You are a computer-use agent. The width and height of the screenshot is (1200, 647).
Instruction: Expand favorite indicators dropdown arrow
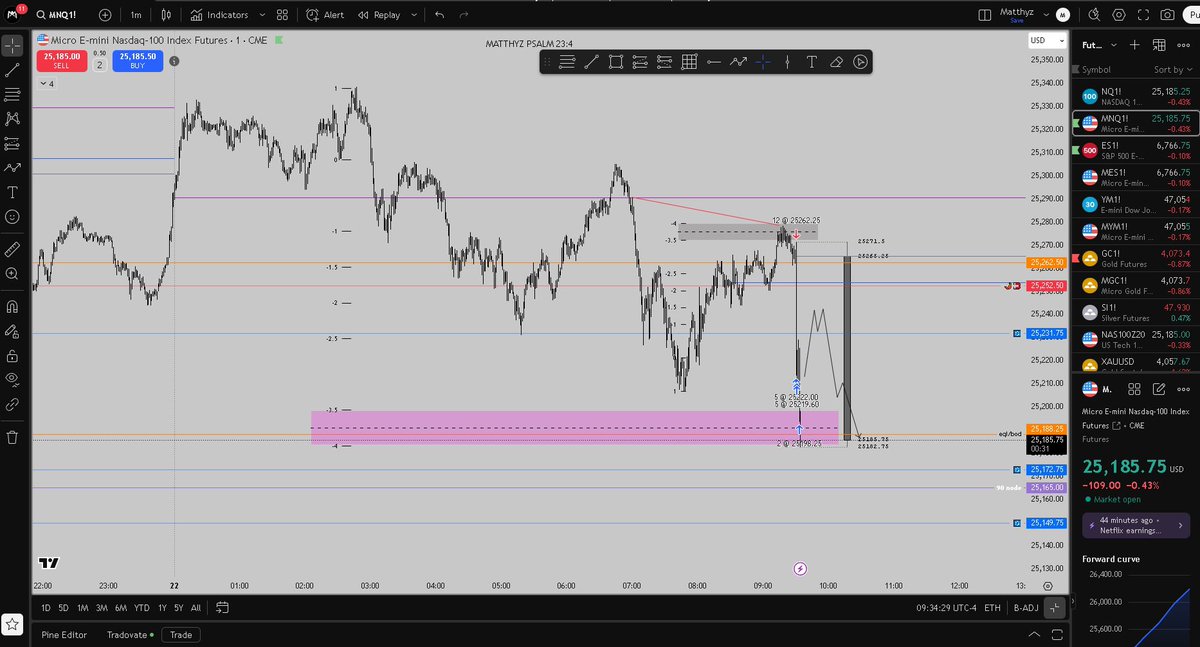[x=262, y=15]
